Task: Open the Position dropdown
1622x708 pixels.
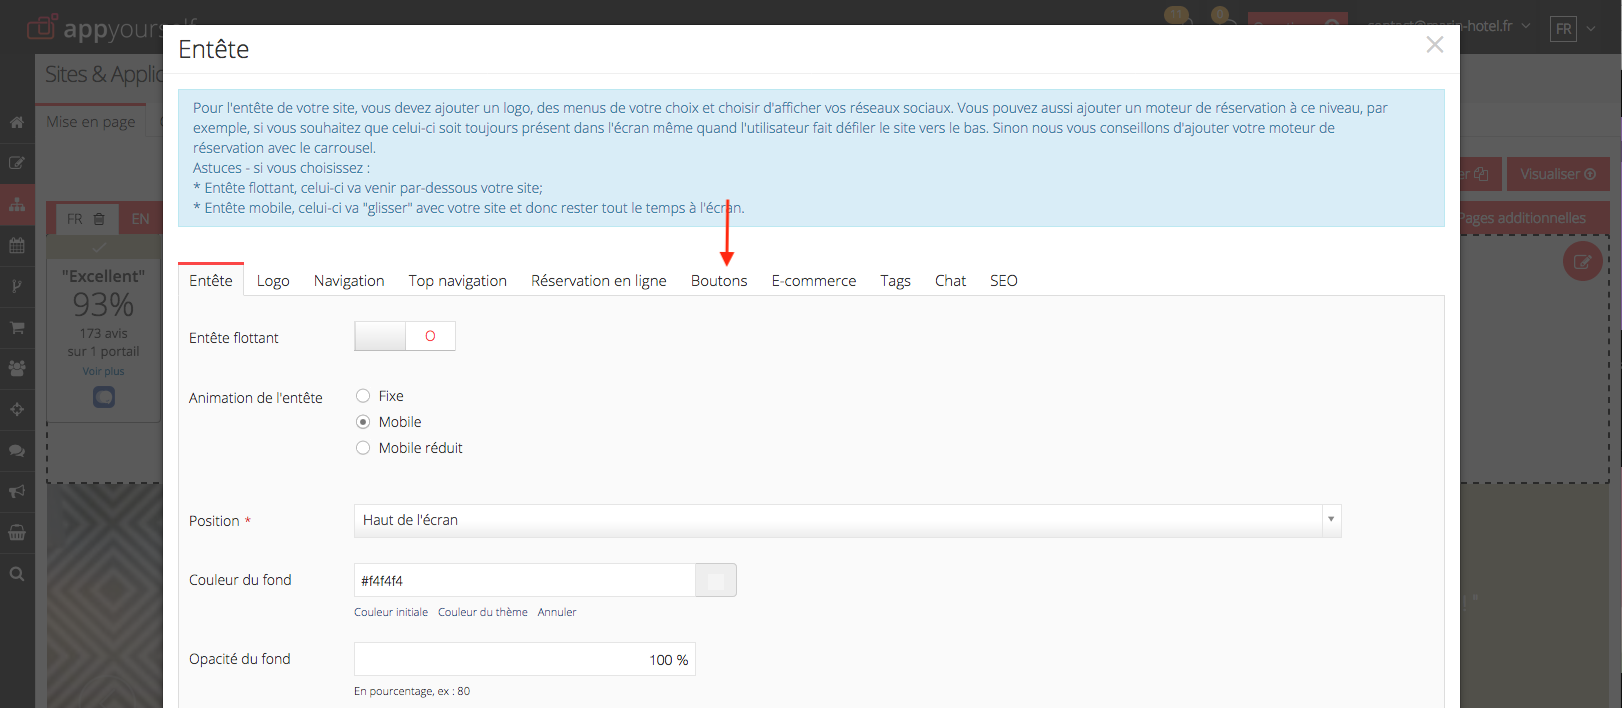Action: click(847, 520)
